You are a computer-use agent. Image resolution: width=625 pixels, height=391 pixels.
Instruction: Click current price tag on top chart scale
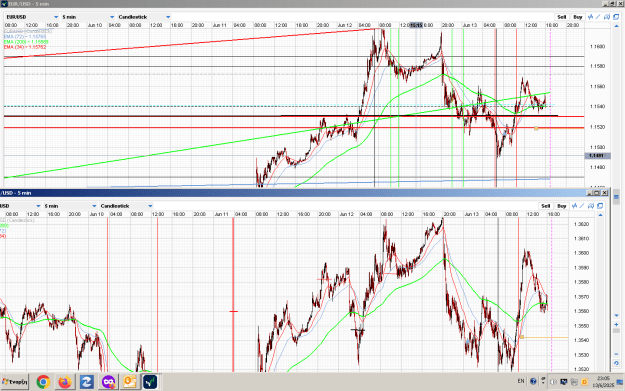coord(597,156)
